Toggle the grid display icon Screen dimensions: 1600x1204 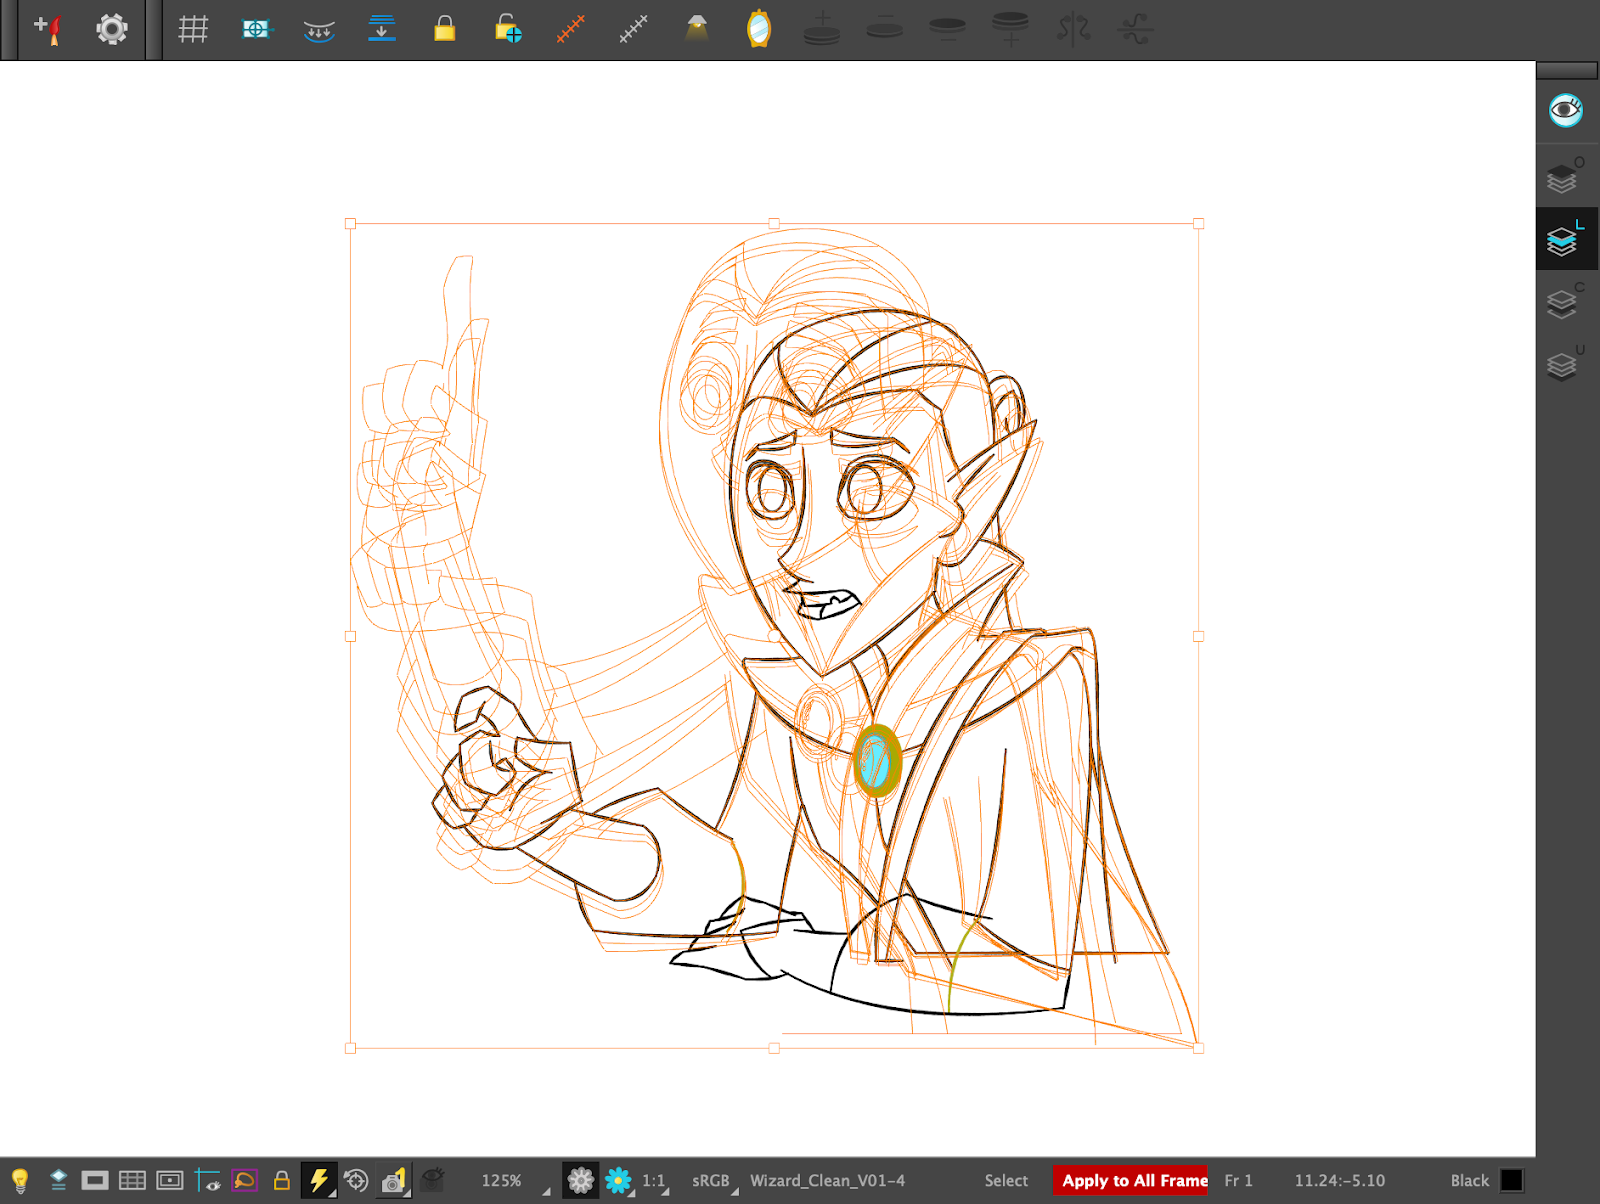click(193, 29)
